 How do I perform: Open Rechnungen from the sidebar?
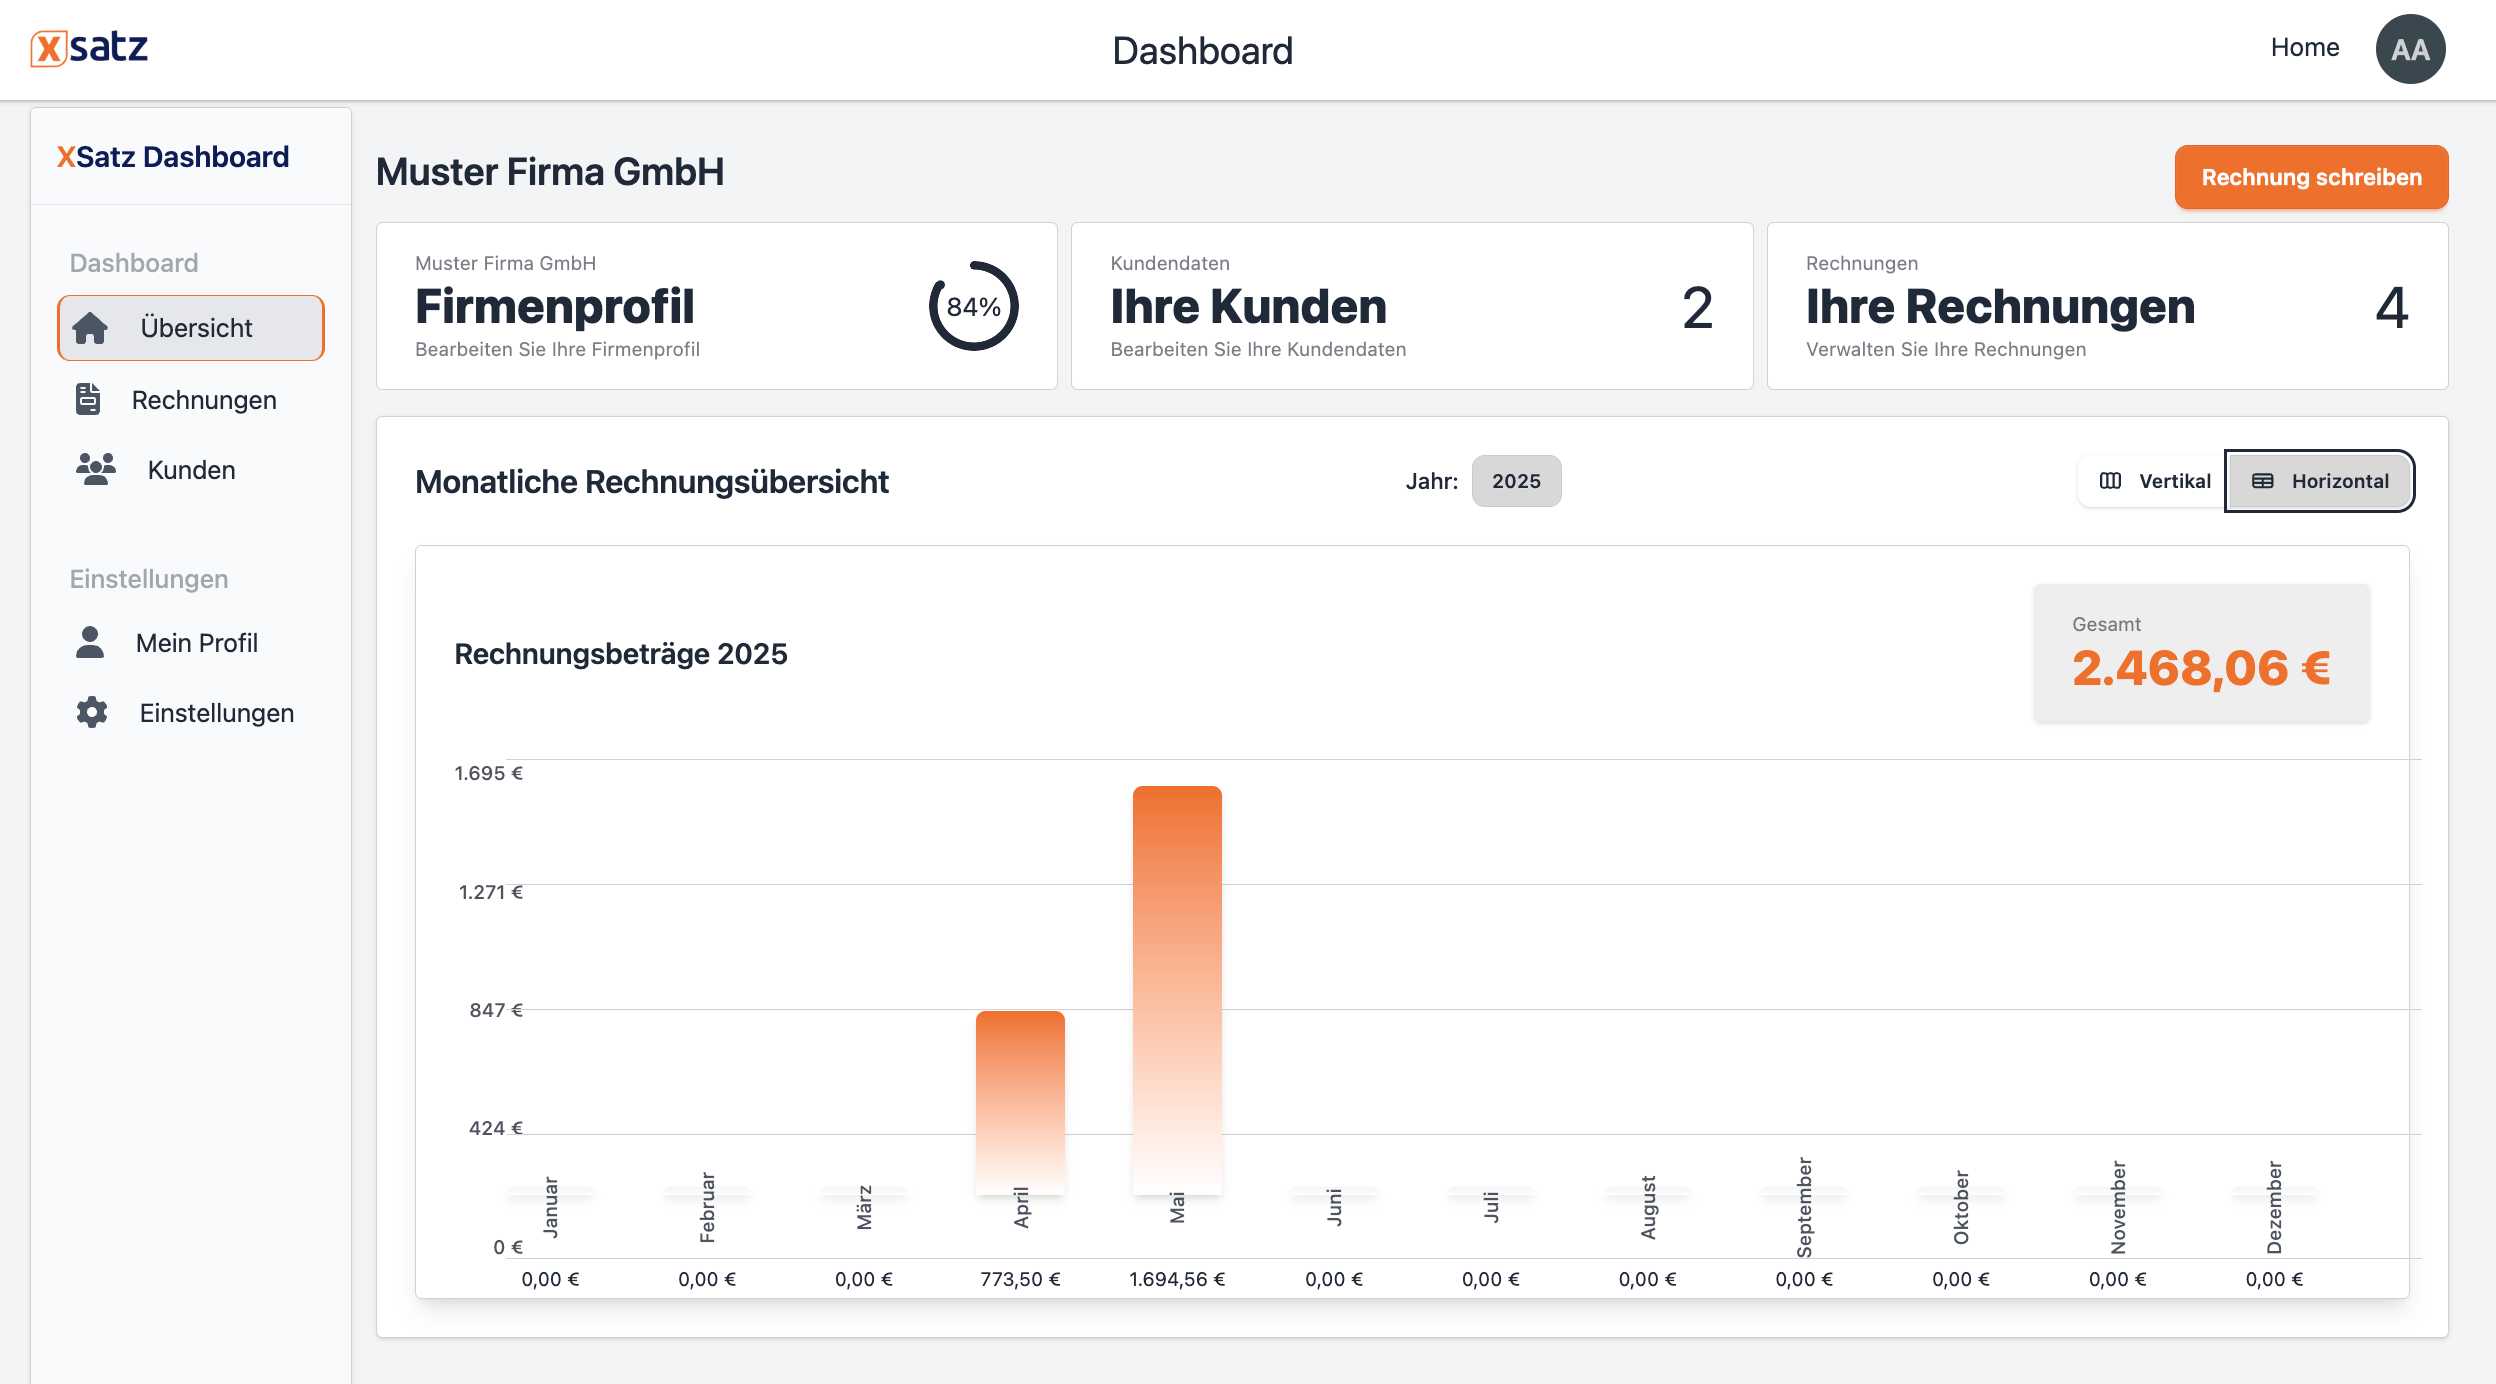191,399
